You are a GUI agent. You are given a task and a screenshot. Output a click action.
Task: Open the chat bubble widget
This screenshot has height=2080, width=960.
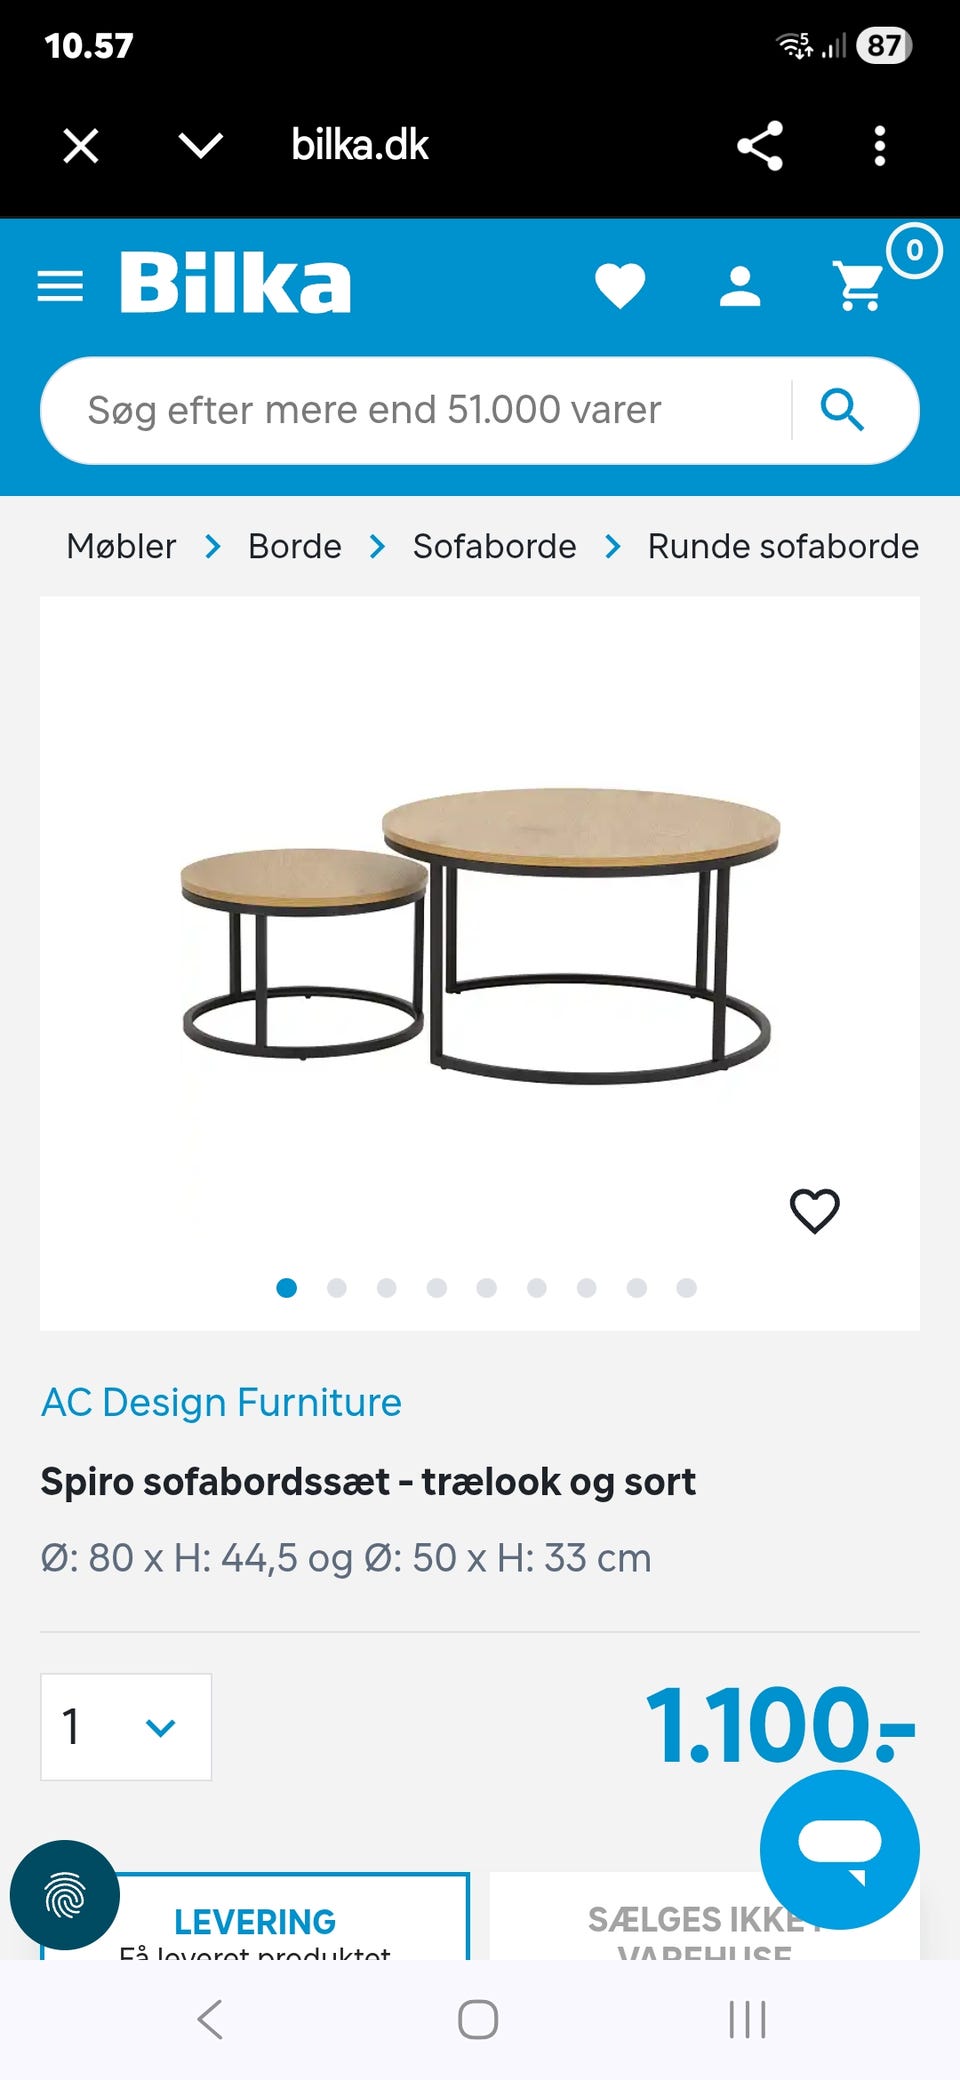(x=839, y=1848)
